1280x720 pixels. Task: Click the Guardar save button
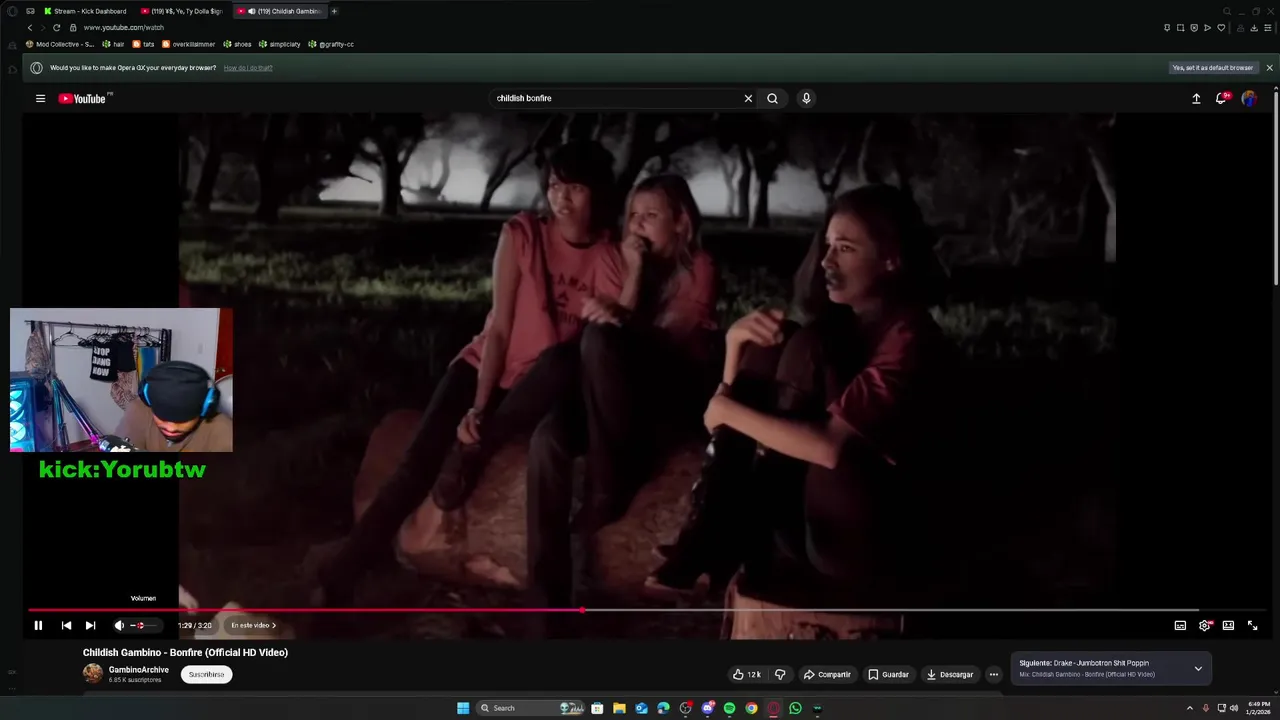click(x=888, y=674)
